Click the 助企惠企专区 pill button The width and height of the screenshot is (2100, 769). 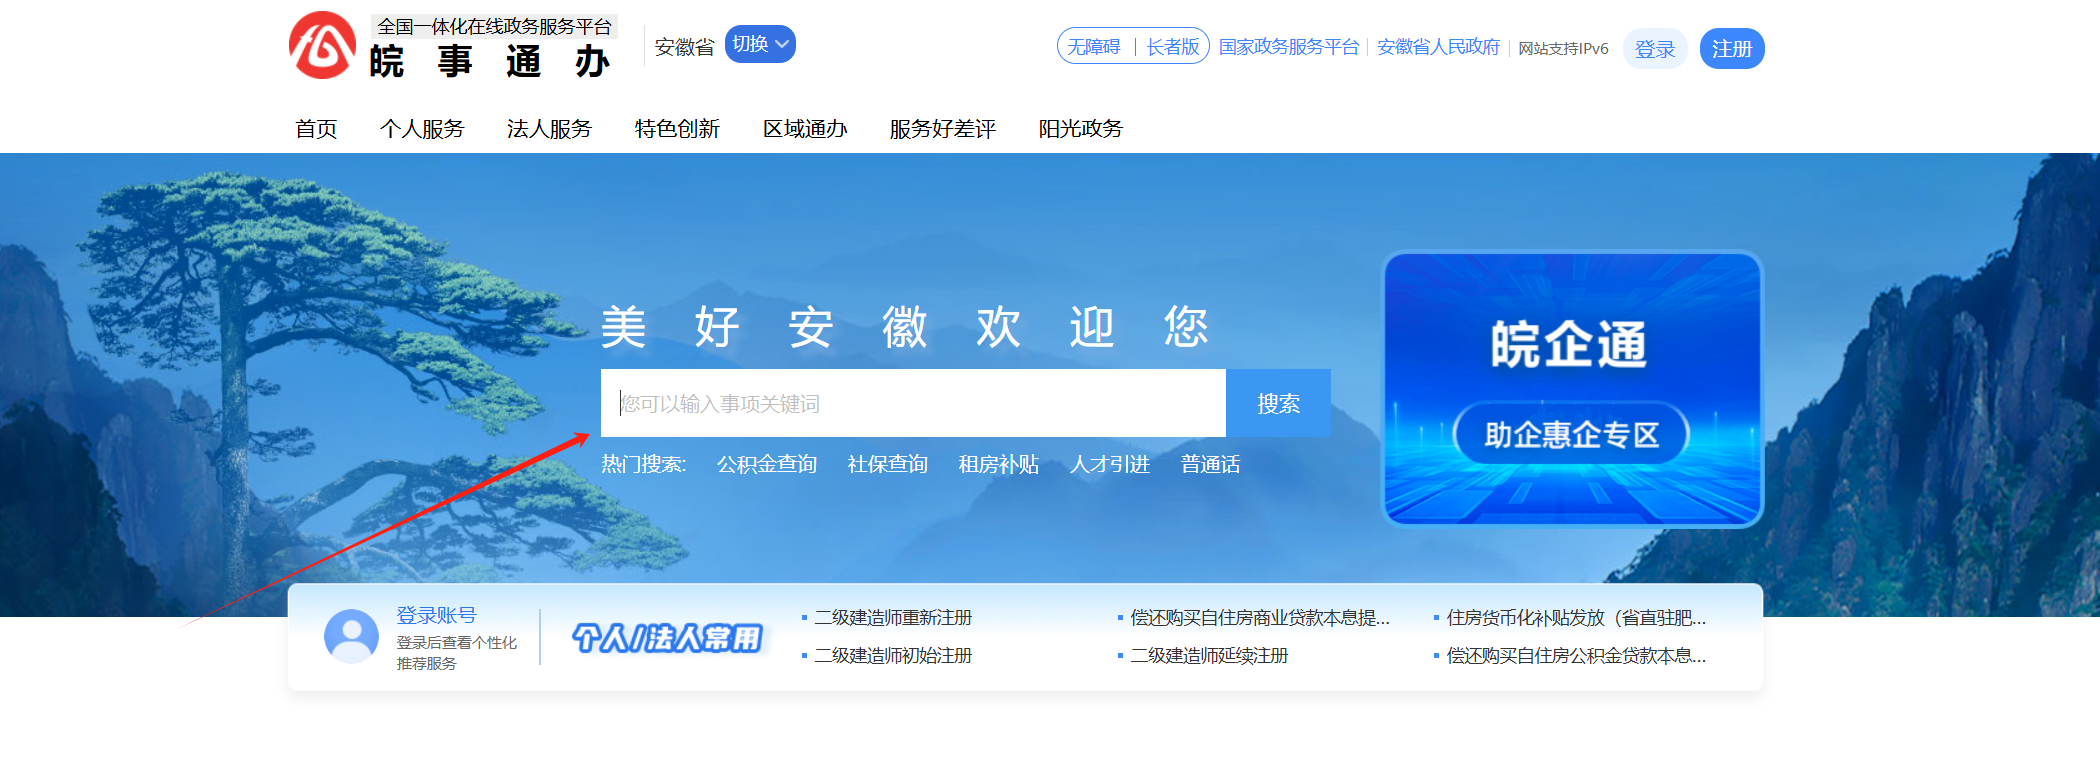coord(1571,434)
